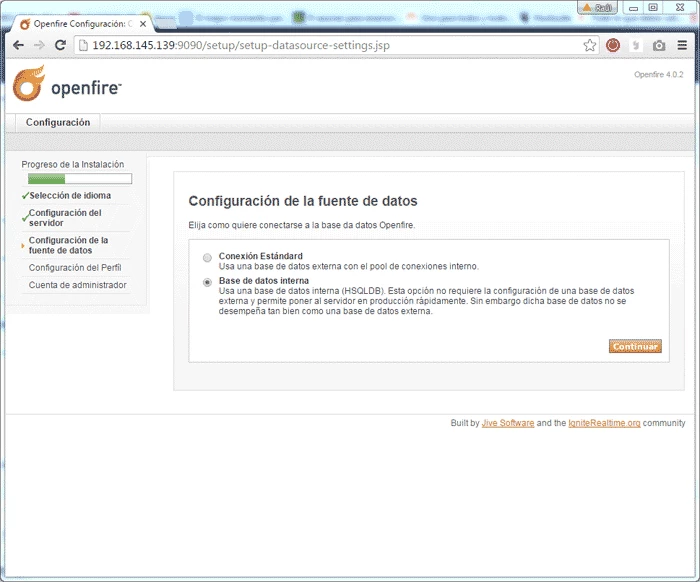This screenshot has height=582, width=700.
Task: Click the Continuar button
Action: tap(635, 346)
